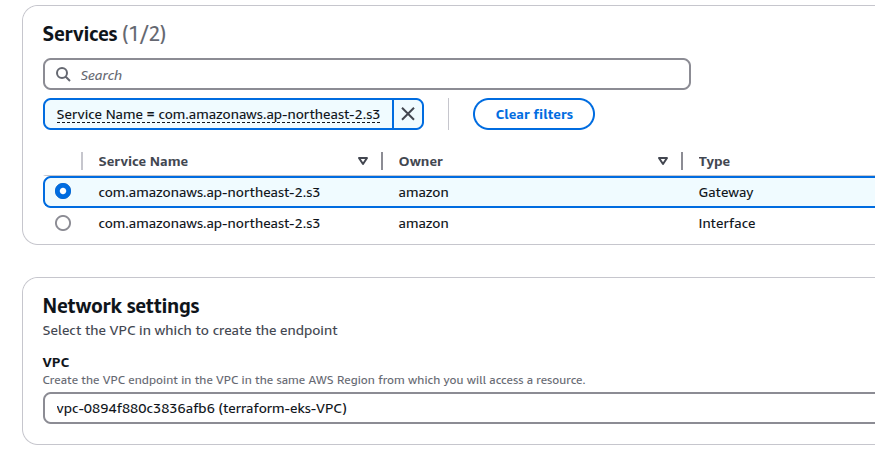
Task: Select the Interface type S3 service radio
Action: point(63,223)
